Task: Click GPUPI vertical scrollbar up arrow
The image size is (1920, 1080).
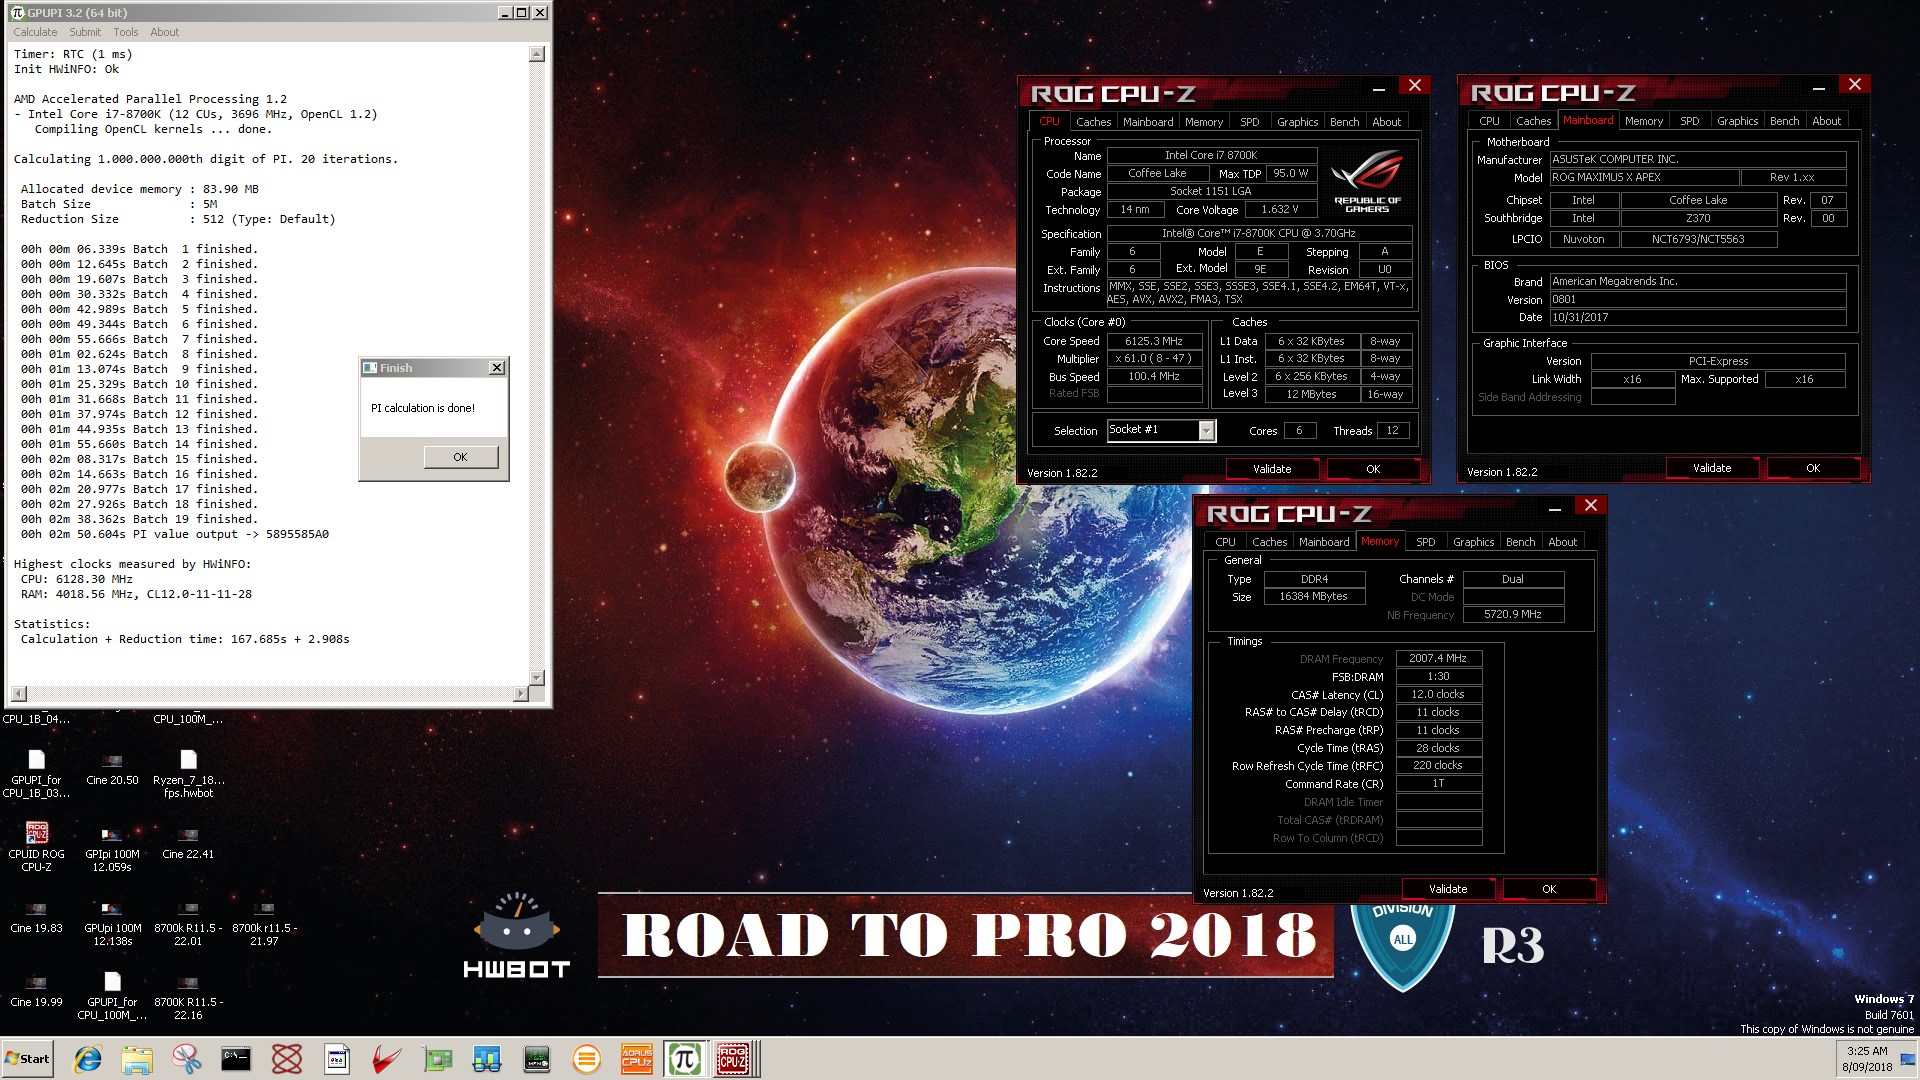Action: (537, 54)
